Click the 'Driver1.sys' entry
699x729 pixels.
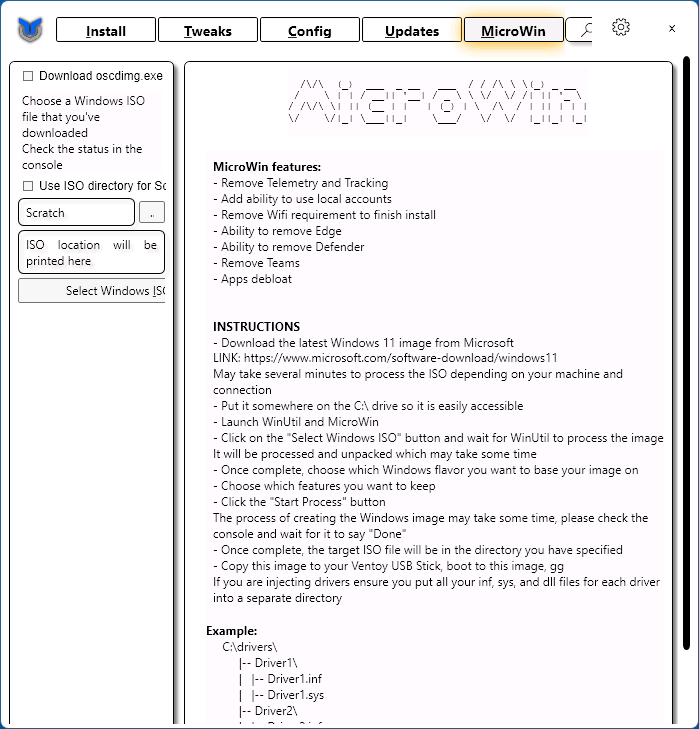click(296, 695)
